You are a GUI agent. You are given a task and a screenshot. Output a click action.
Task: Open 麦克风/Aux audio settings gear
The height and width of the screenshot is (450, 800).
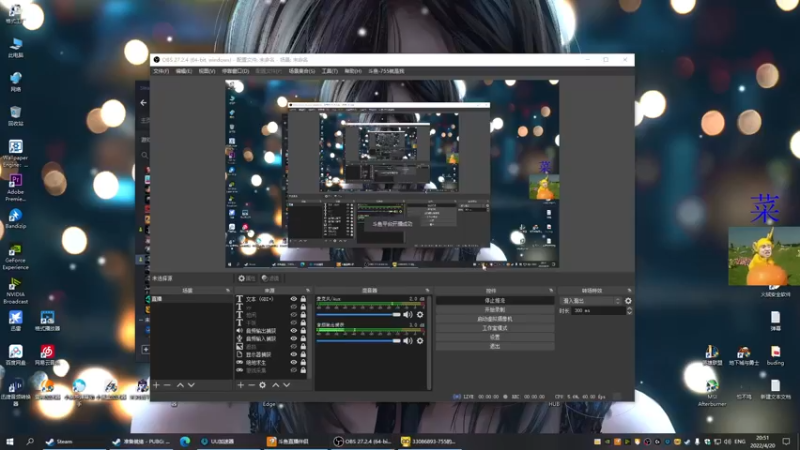420,315
